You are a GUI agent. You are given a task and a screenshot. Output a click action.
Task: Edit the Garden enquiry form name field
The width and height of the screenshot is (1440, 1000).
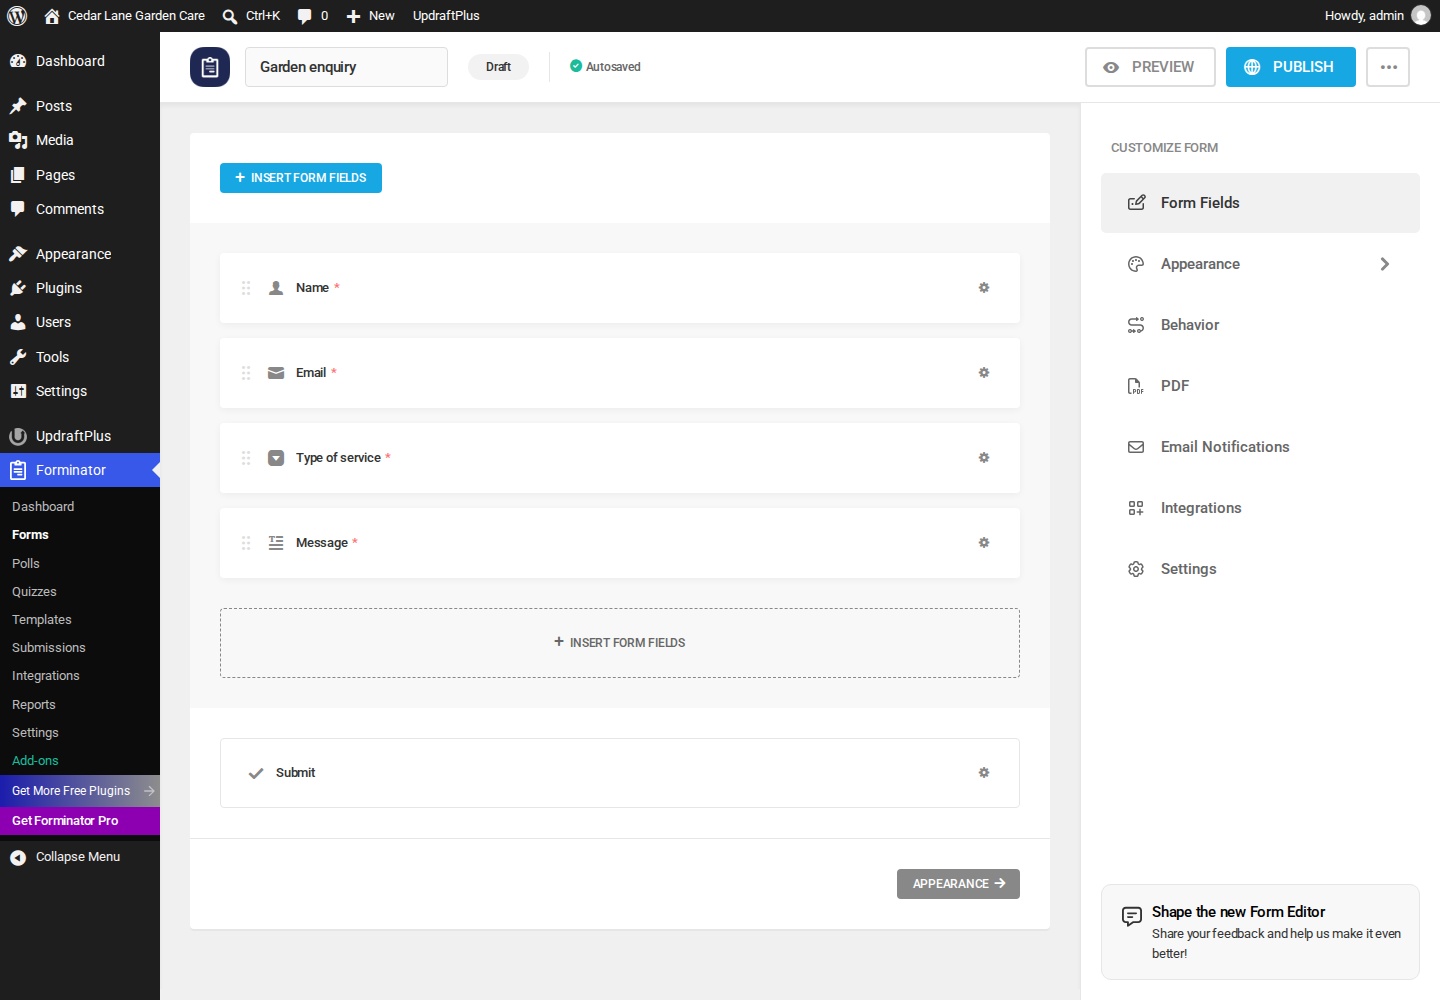tap(346, 67)
